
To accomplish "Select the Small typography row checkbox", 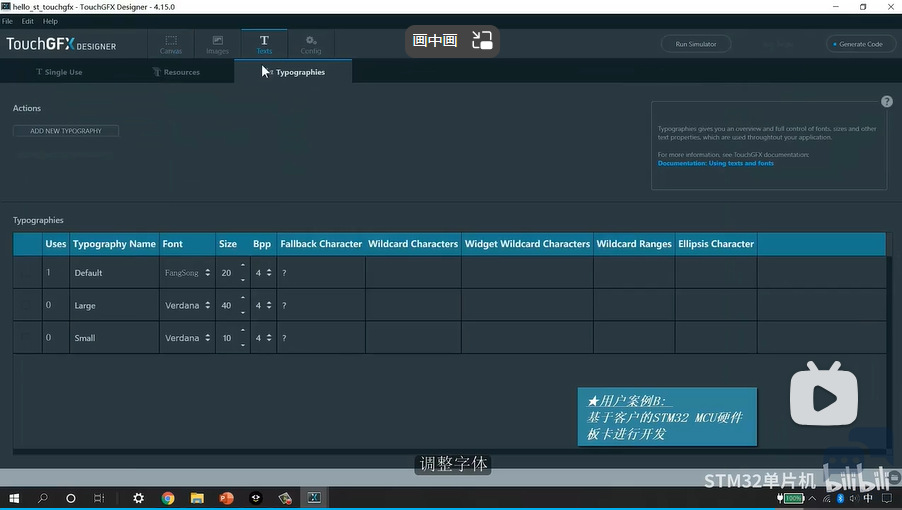I will 26,338.
